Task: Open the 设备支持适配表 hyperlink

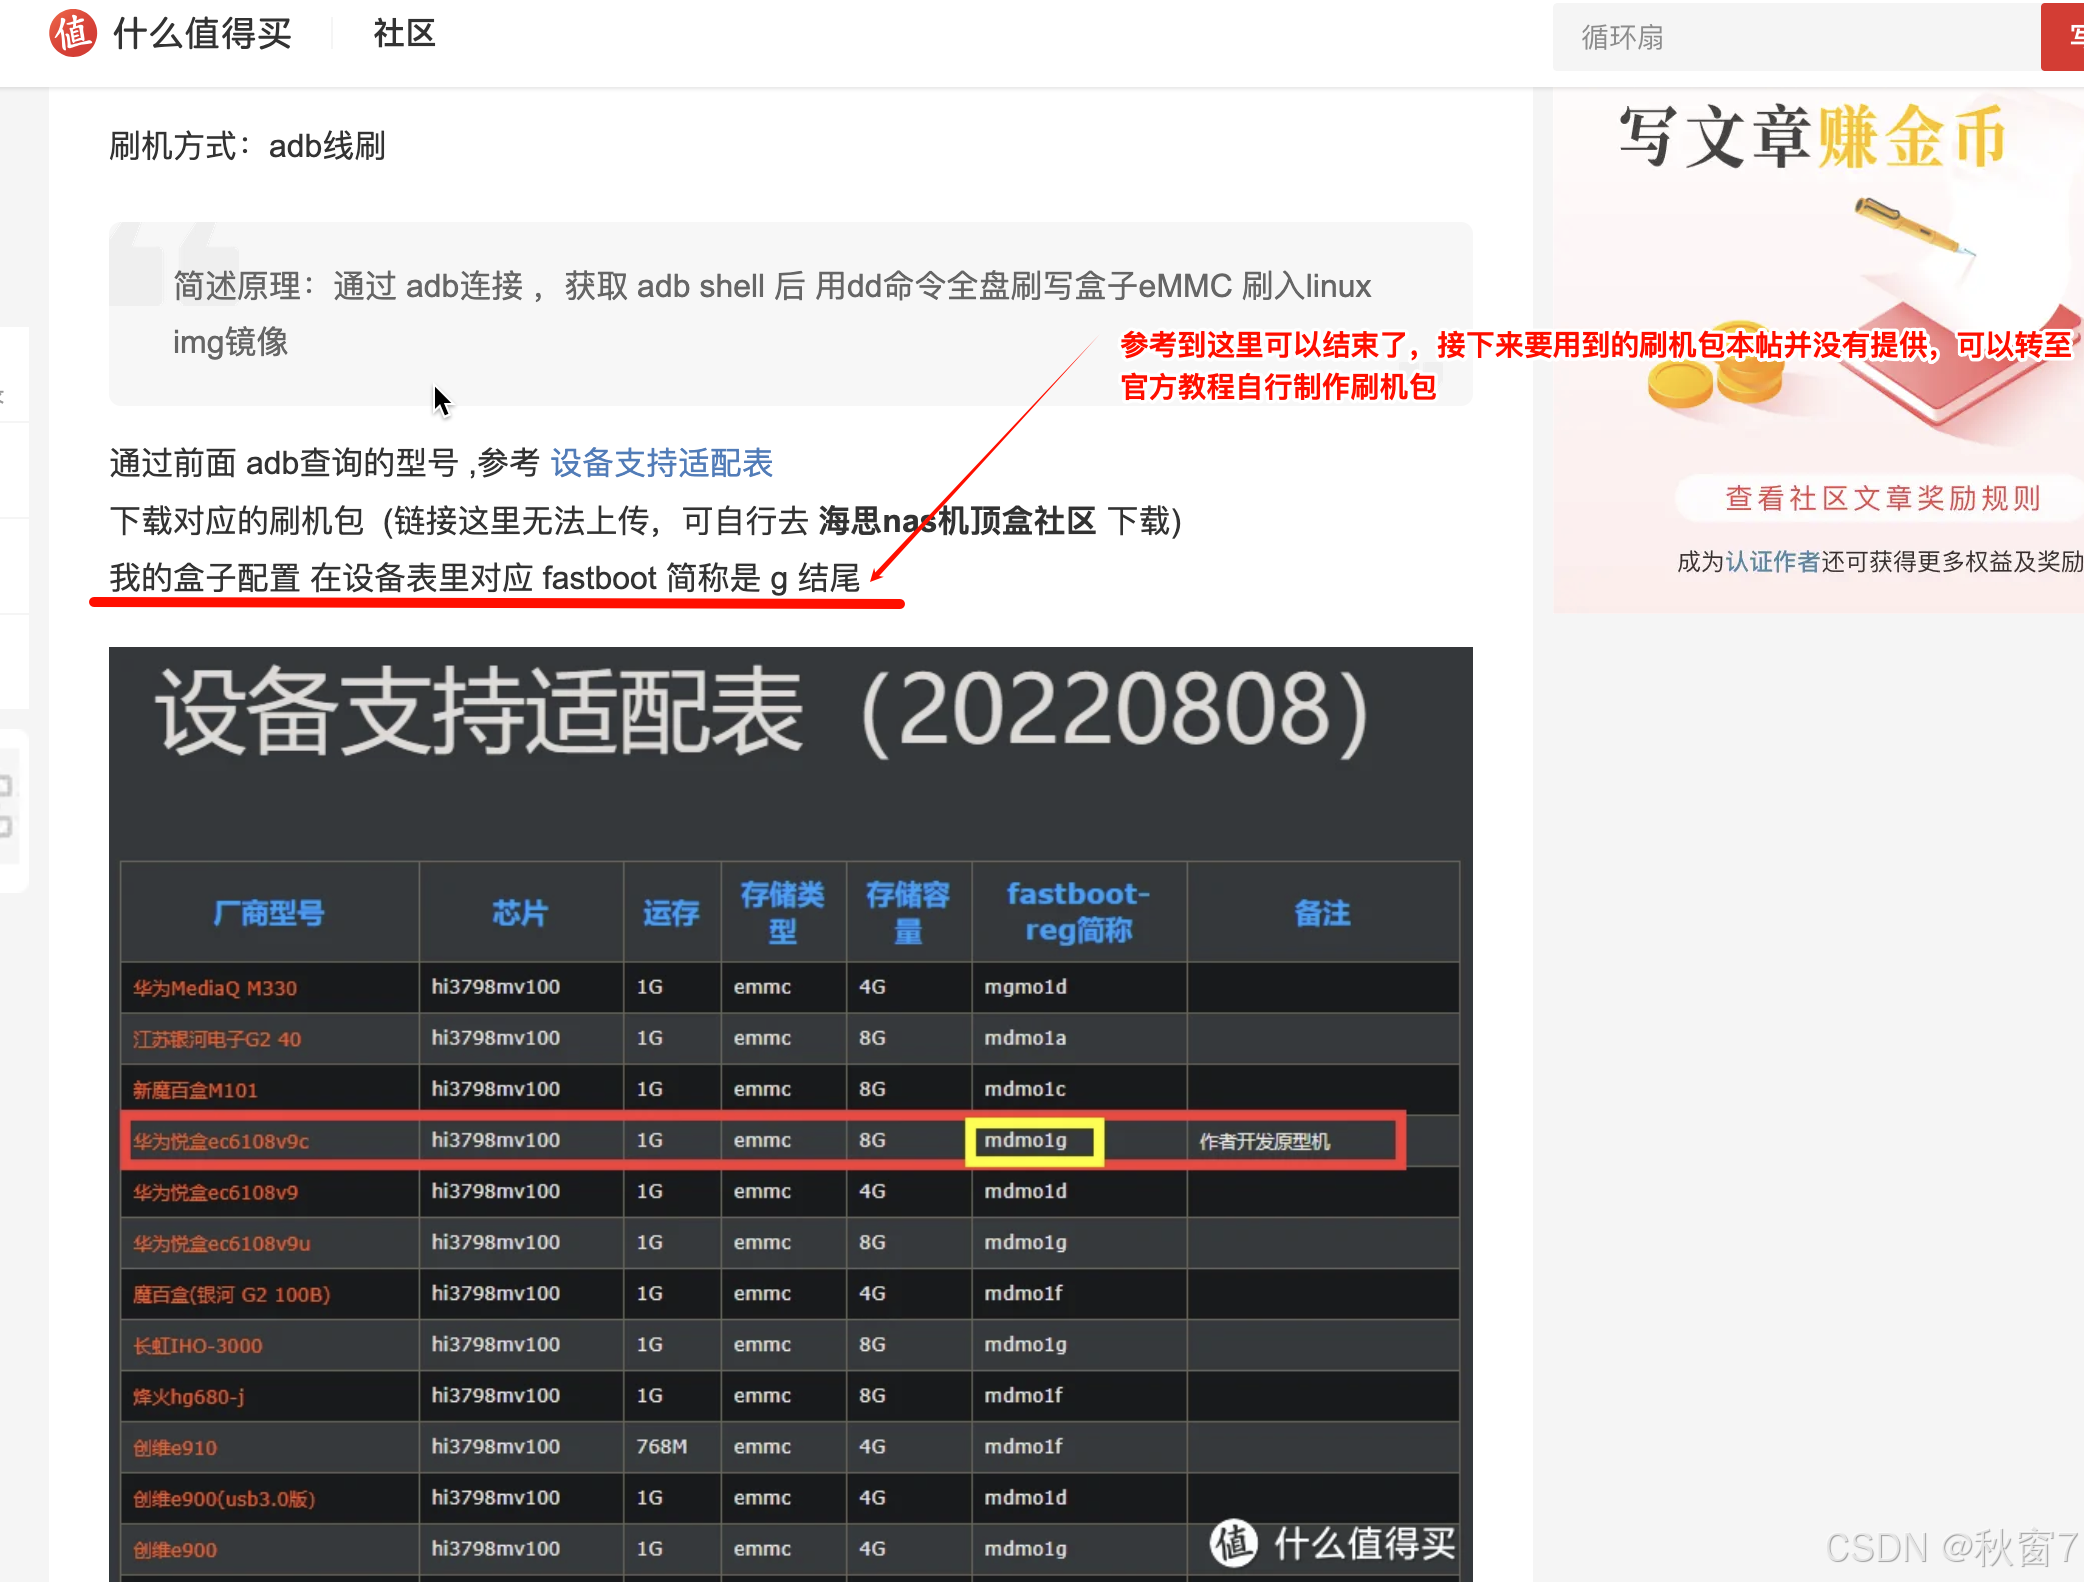Action: (x=661, y=463)
